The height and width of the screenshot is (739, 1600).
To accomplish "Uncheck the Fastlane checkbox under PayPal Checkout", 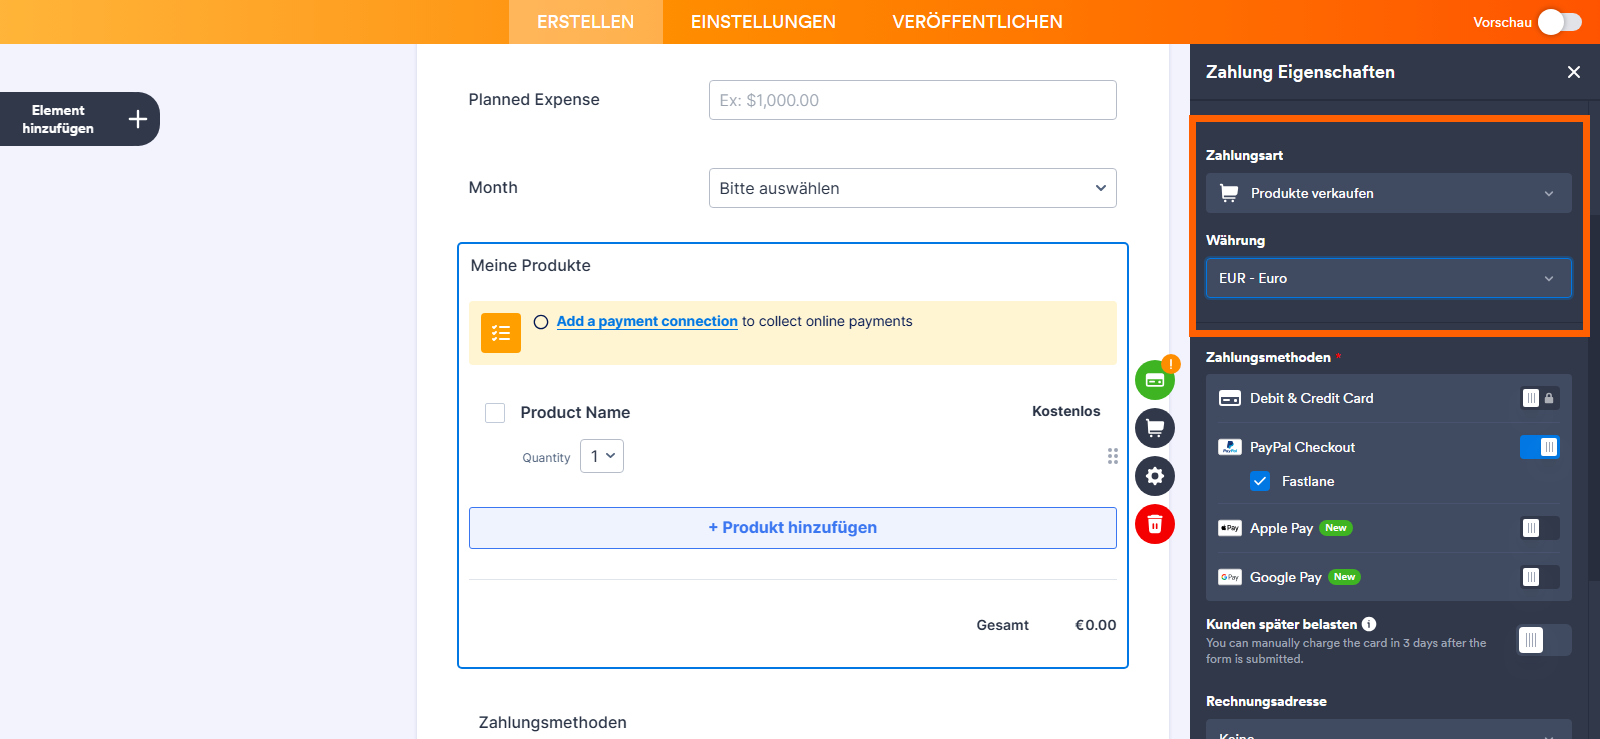I will 1260,481.
